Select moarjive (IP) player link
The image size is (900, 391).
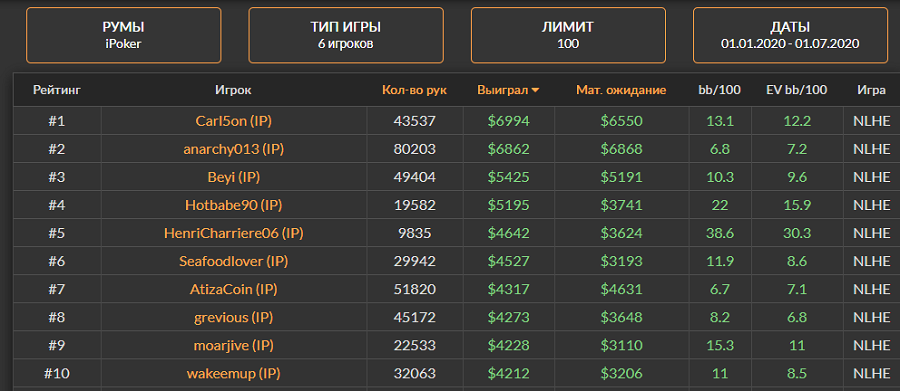pyautogui.click(x=234, y=345)
